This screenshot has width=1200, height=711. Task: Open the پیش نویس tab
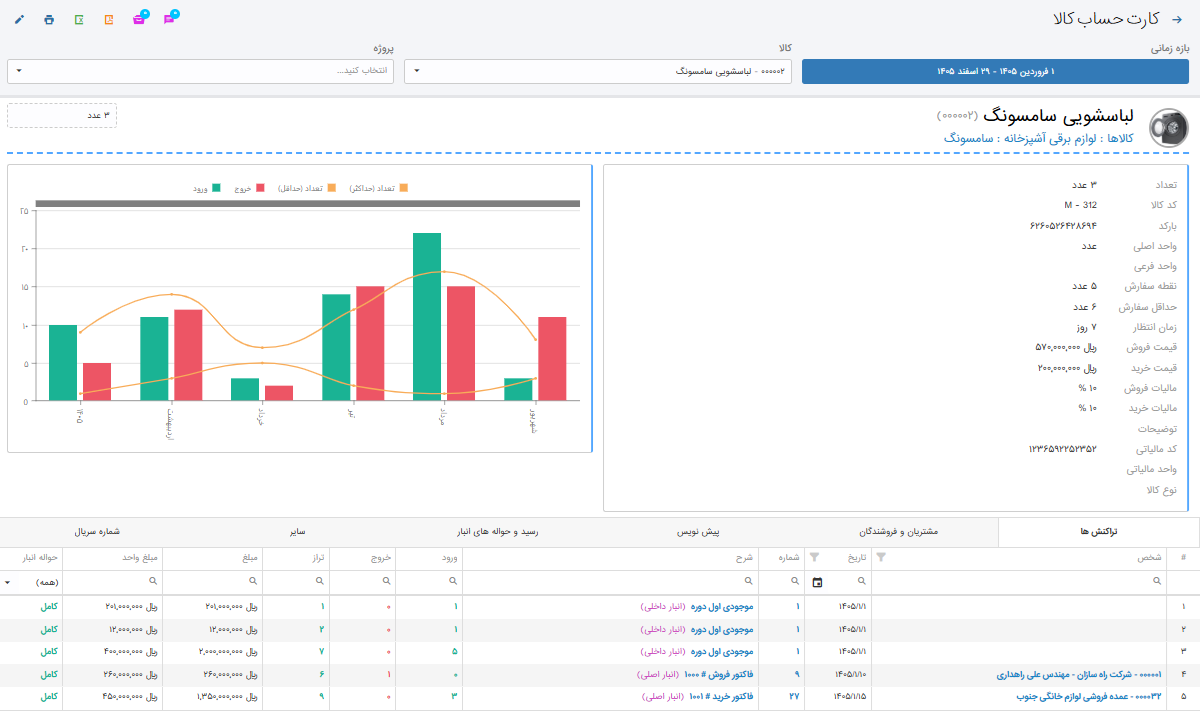(700, 533)
